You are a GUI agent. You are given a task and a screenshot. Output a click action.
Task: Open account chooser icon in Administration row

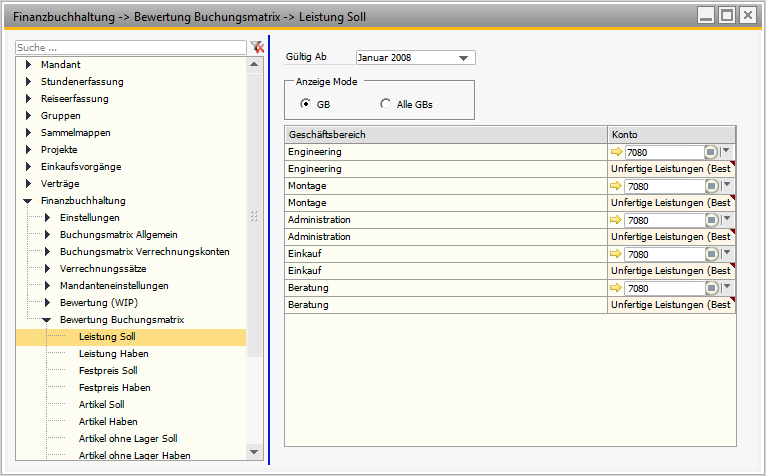[x=710, y=220]
